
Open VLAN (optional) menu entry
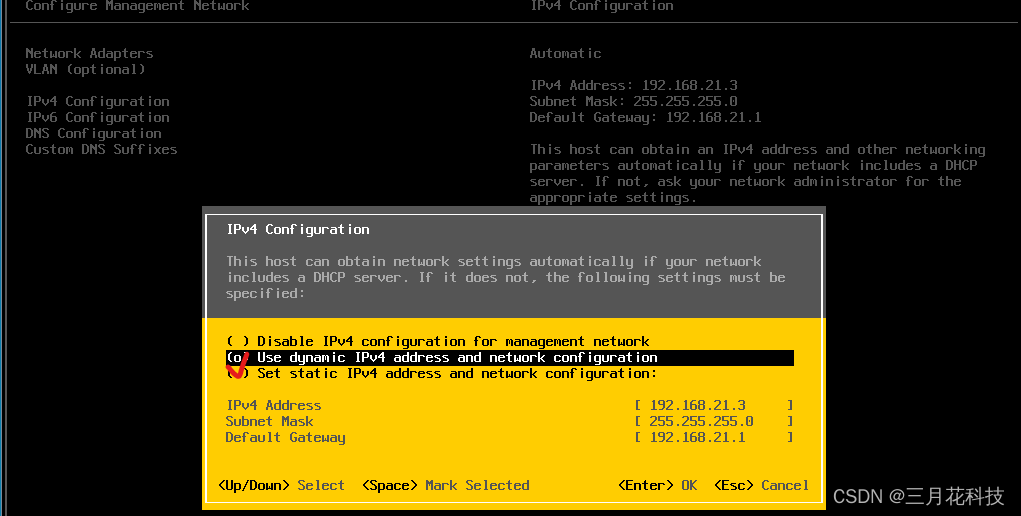coord(85,69)
